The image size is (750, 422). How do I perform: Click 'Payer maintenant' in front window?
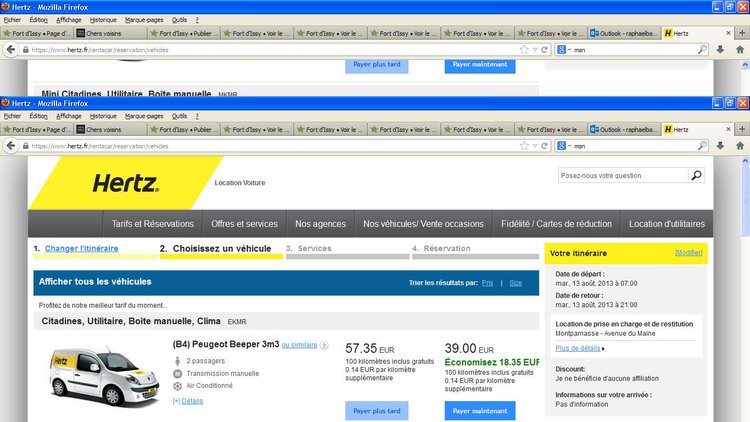point(480,411)
